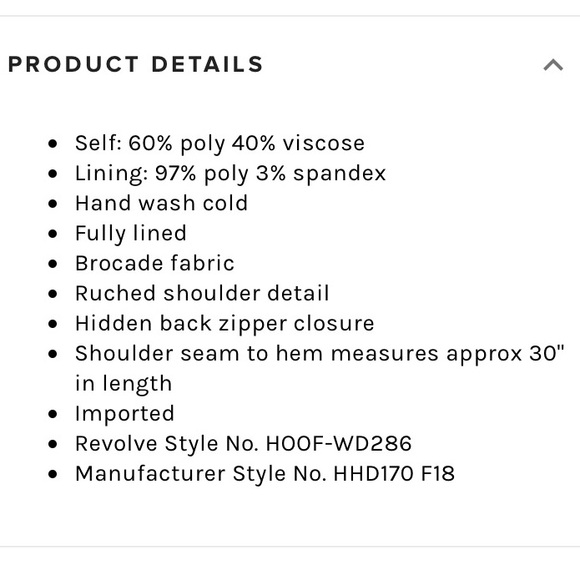580x580 pixels.
Task: Click the bullet beside 'Manufacturer Style No.'
Action: pos(53,474)
